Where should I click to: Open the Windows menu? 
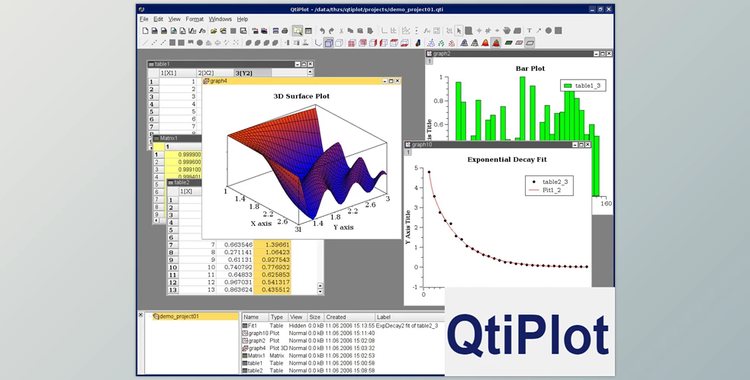click(221, 19)
